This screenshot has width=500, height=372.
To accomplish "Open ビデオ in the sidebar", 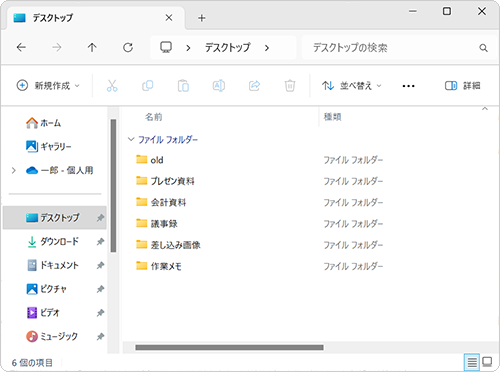I will [43, 313].
